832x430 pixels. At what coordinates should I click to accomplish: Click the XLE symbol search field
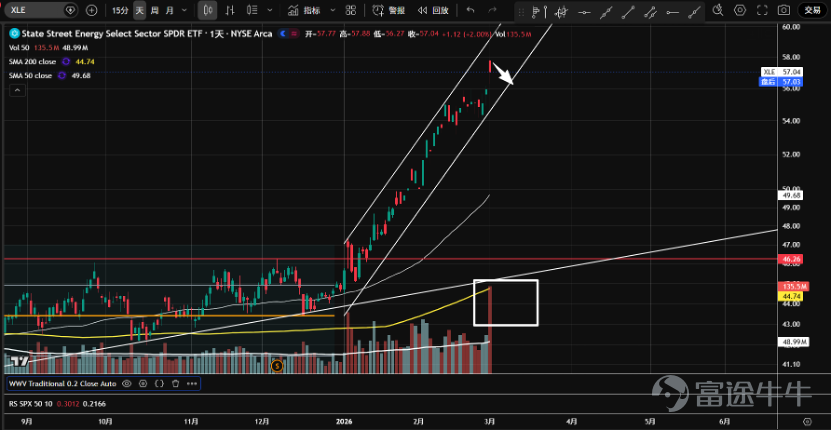click(x=41, y=10)
